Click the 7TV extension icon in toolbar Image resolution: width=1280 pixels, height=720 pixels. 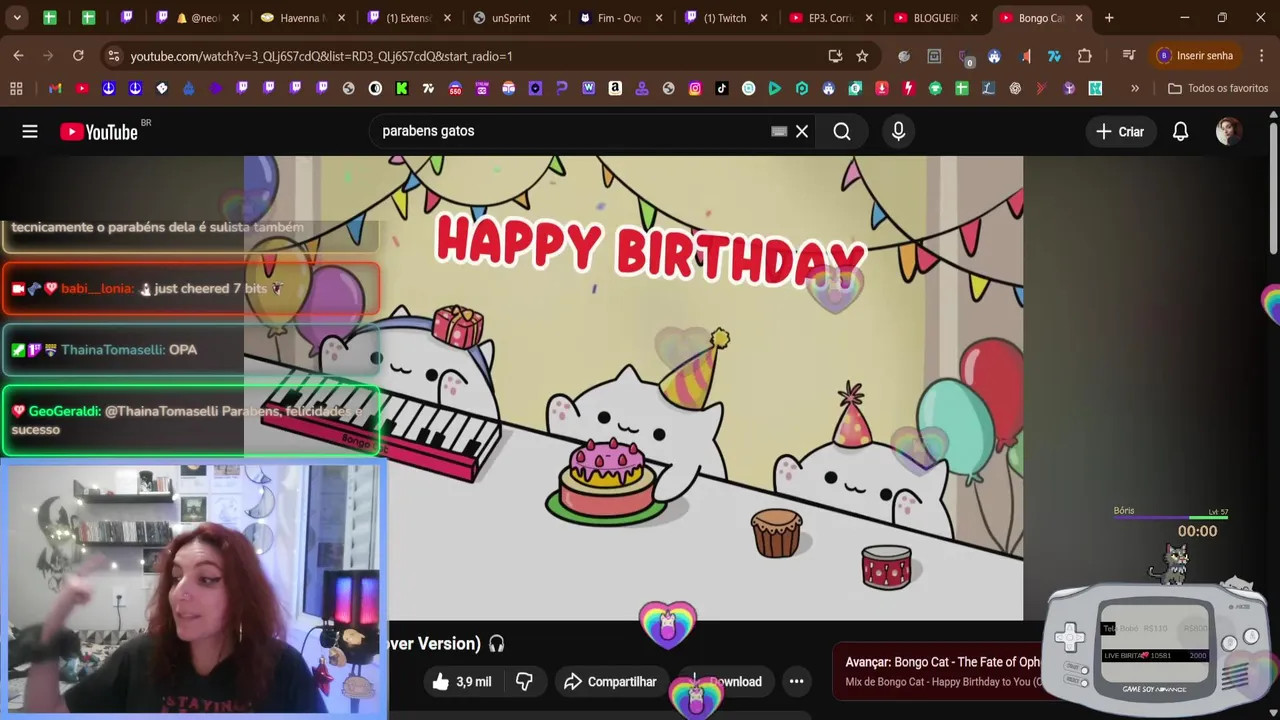pyautogui.click(x=1054, y=56)
